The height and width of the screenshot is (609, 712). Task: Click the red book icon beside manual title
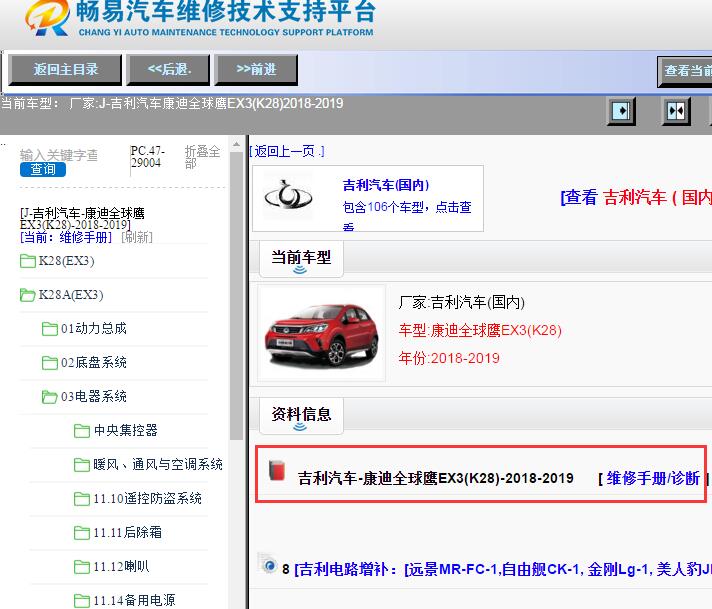(279, 471)
